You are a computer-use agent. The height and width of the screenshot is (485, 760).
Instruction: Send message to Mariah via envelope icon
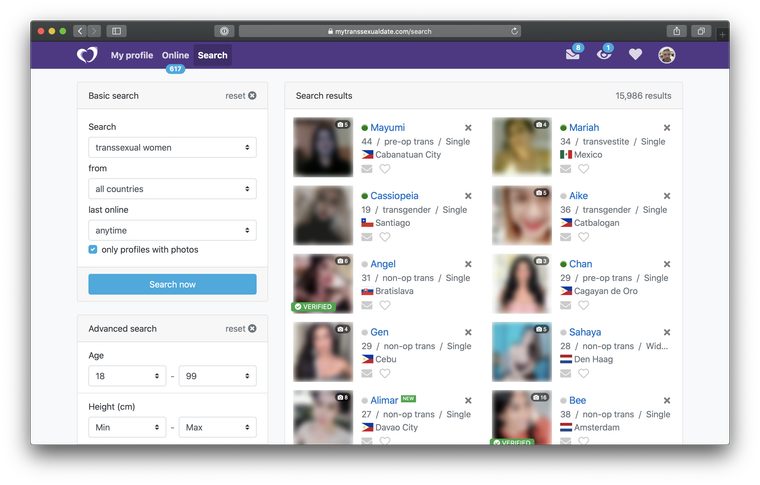[x=566, y=169]
